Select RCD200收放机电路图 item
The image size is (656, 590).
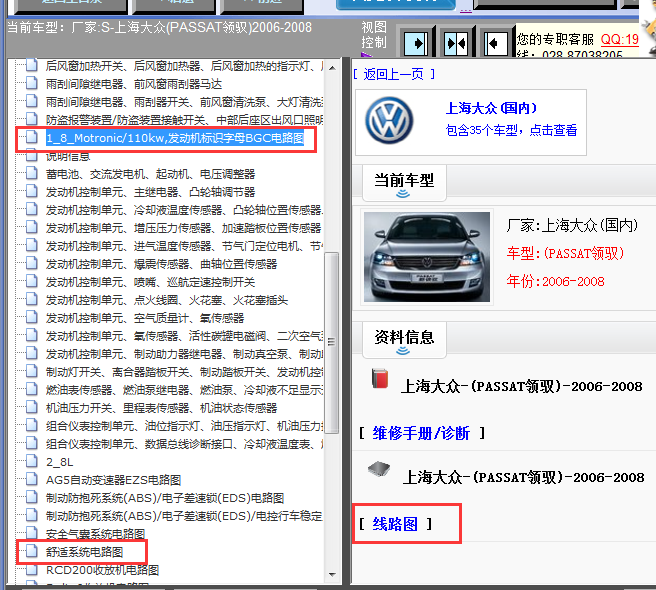(x=102, y=569)
